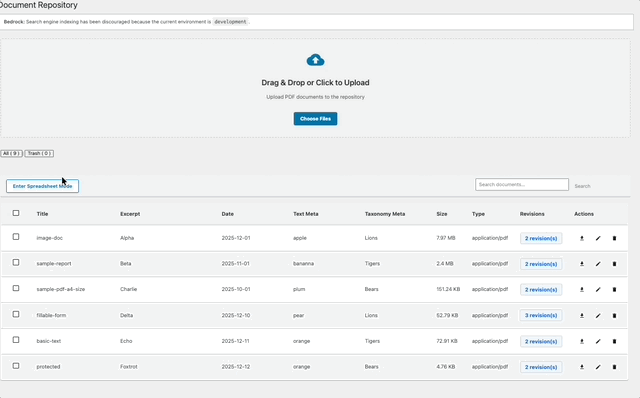640x398 pixels.
Task: Download the image-doc document
Action: pos(582,238)
